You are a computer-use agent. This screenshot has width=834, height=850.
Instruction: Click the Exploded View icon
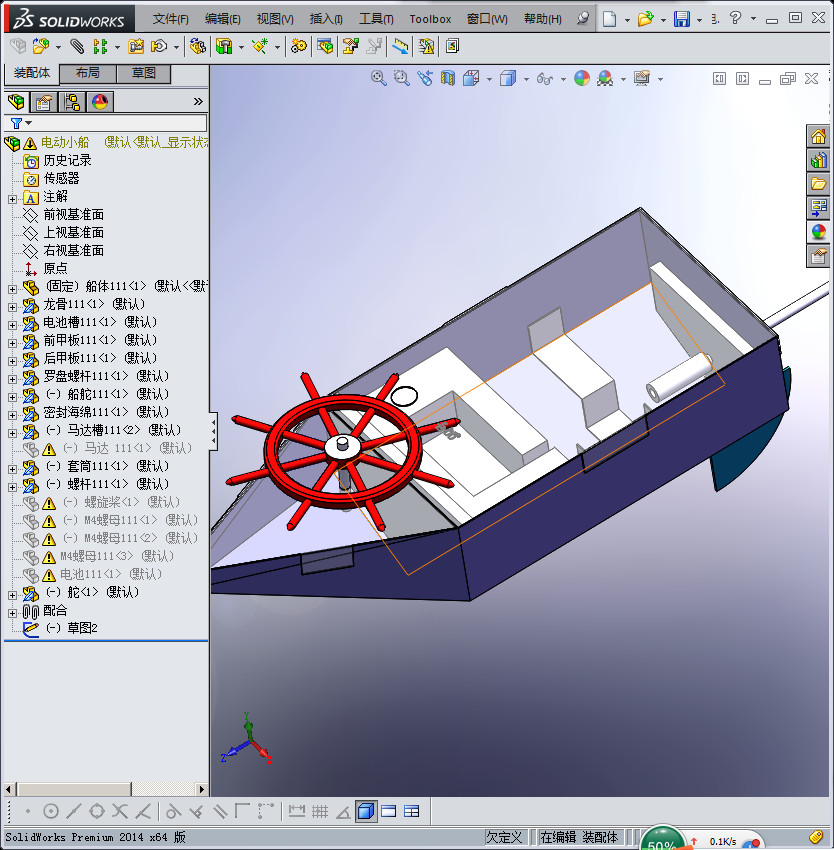tap(351, 47)
